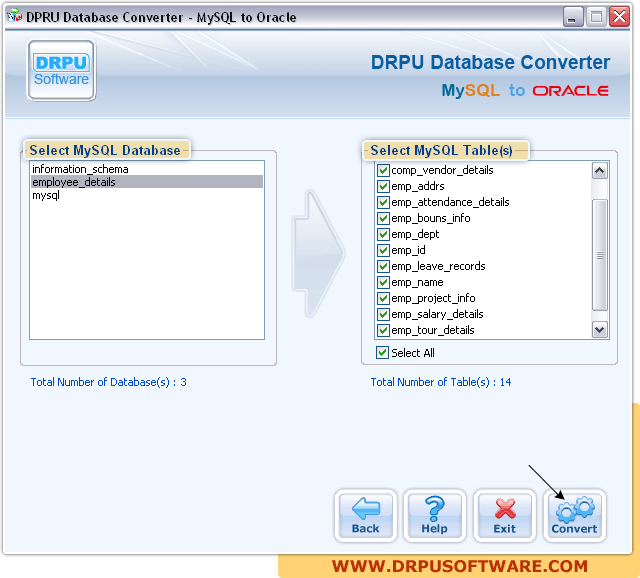
Task: Toggle the emp_id checkbox
Action: [x=383, y=250]
